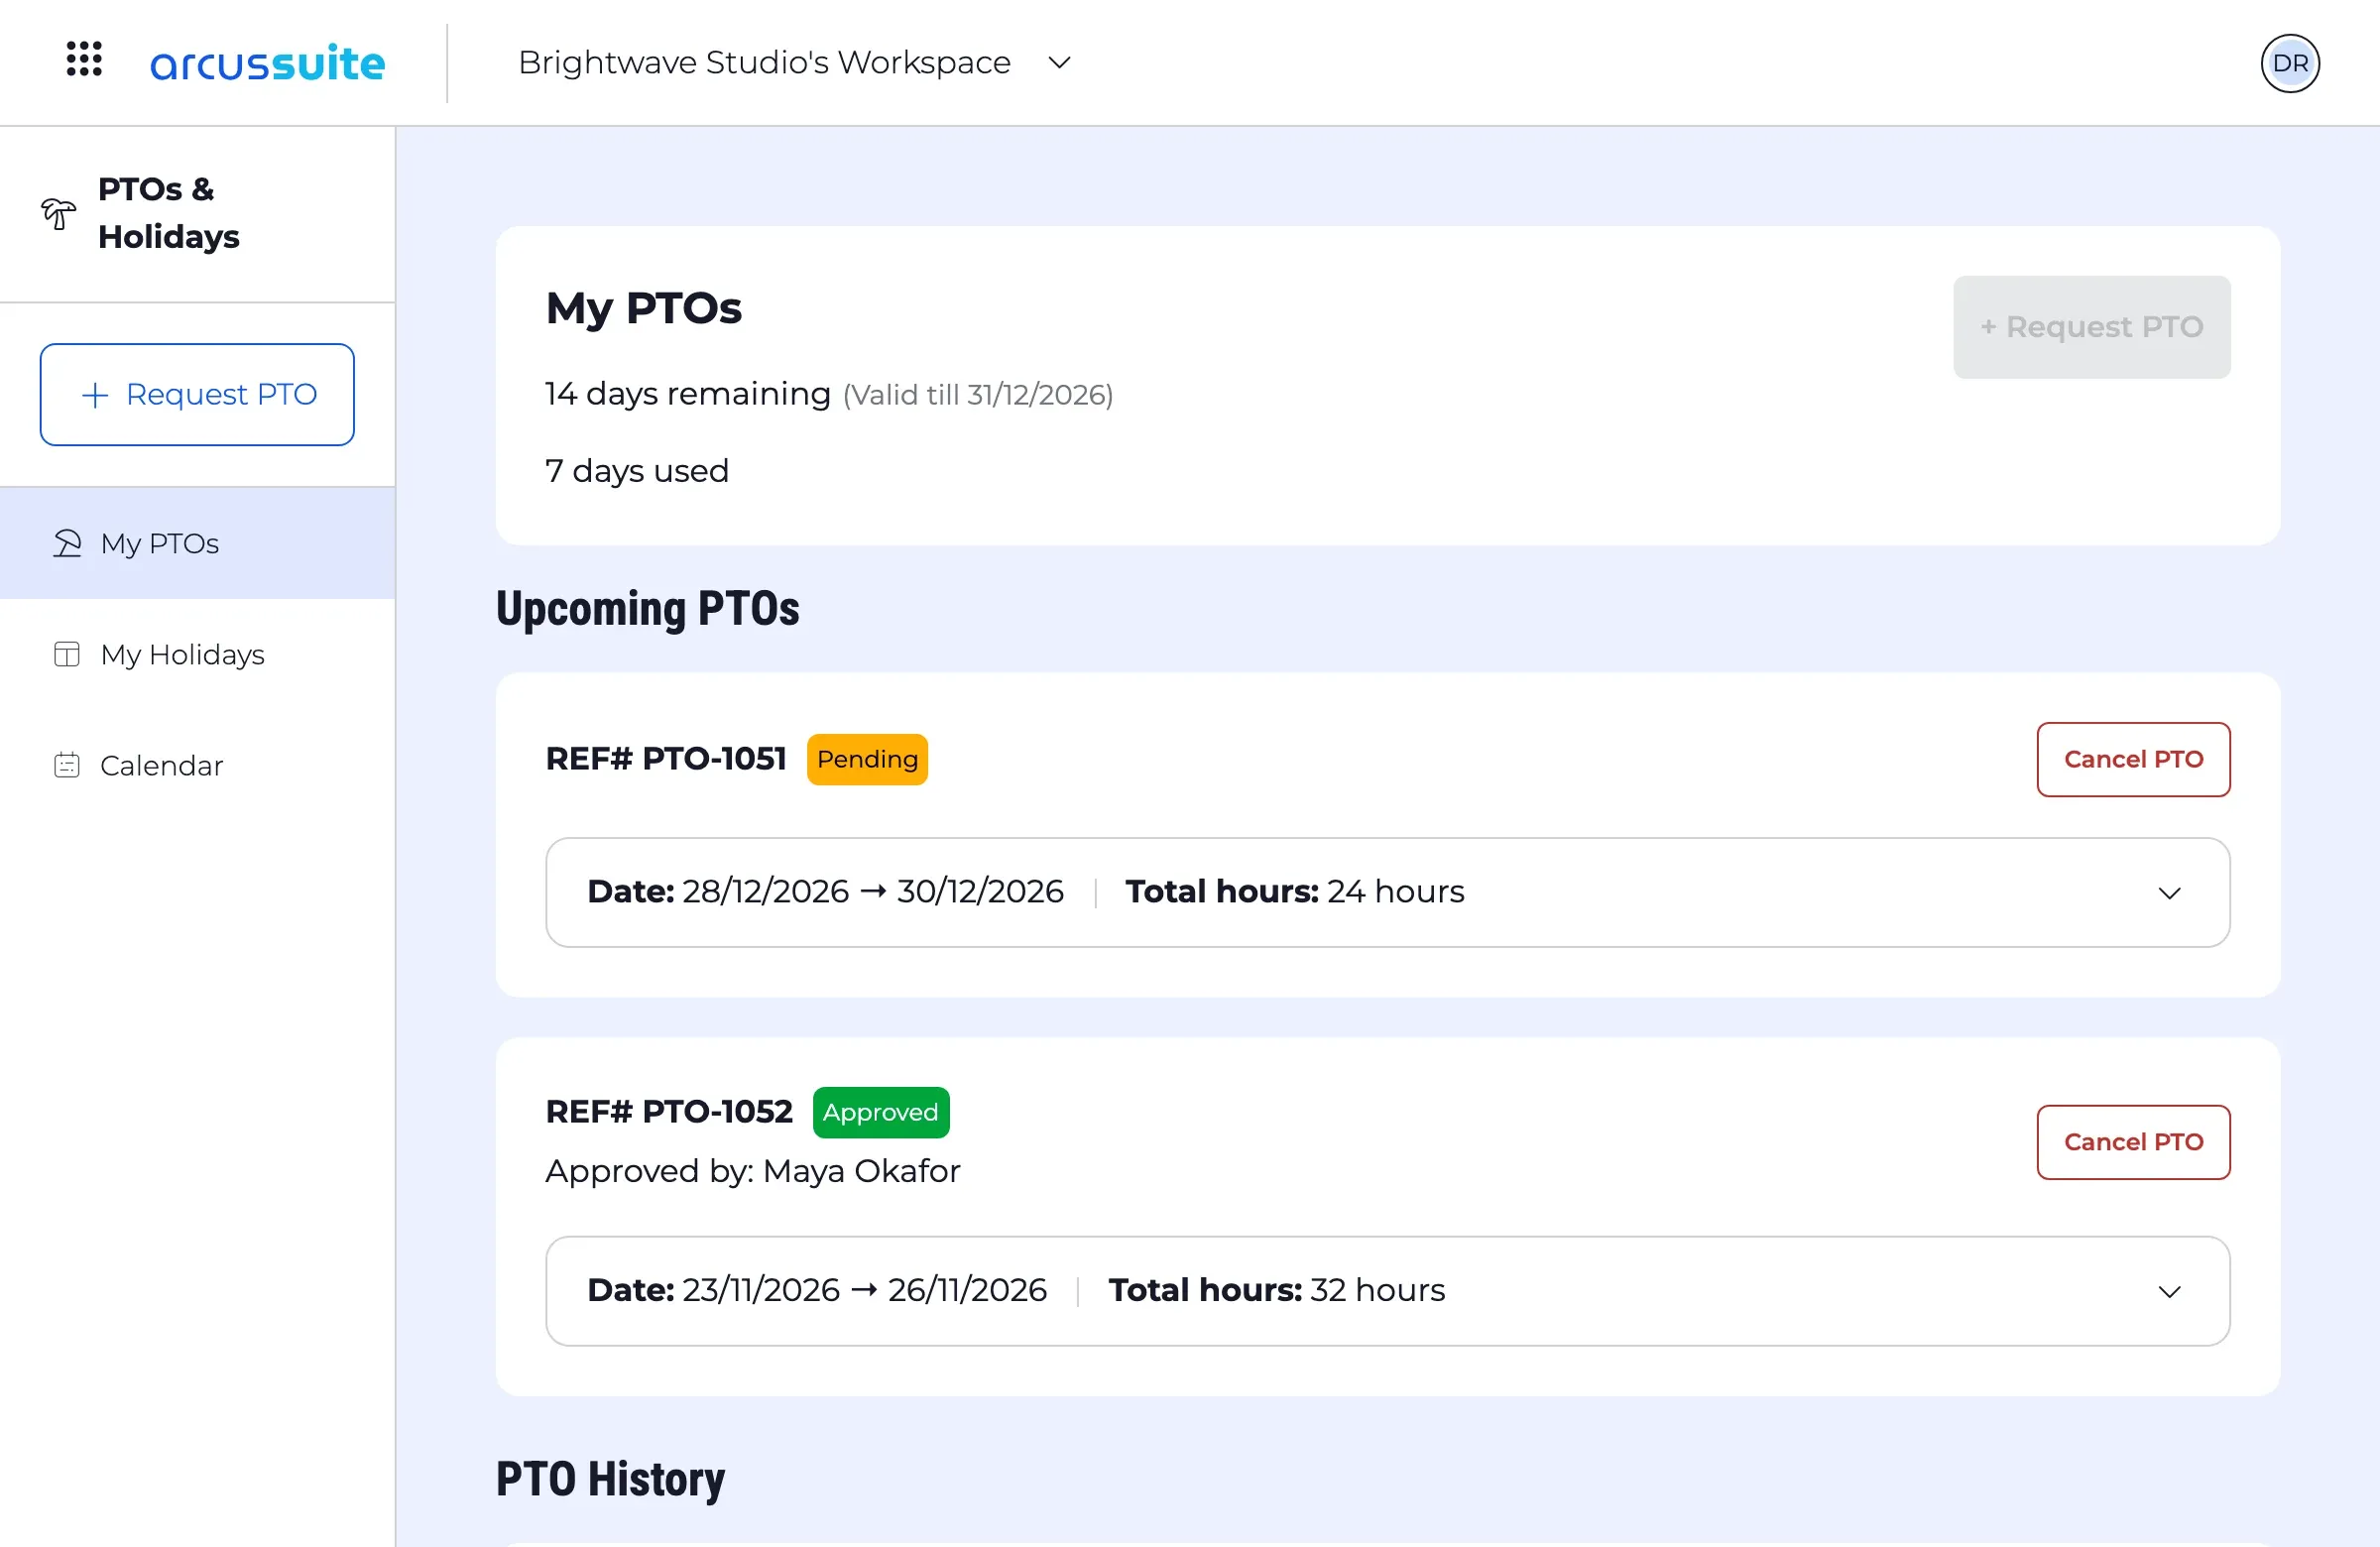Click the 7 days used text

point(637,471)
